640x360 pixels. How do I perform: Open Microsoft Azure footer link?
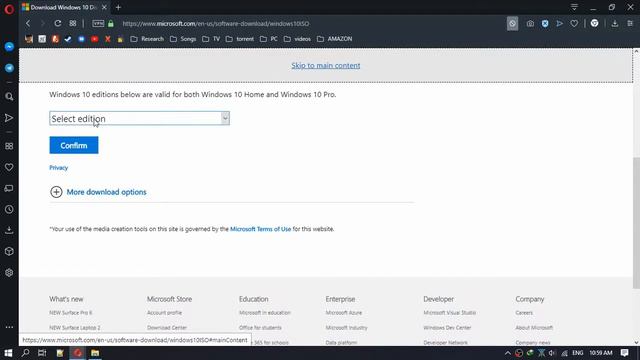tap(344, 313)
